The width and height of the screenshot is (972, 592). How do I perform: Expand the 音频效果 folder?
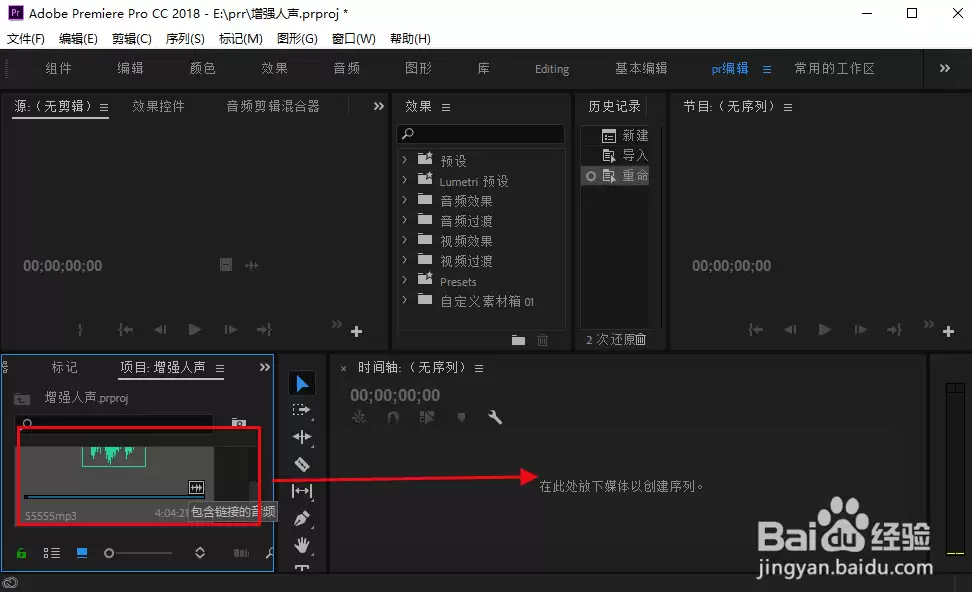404,200
